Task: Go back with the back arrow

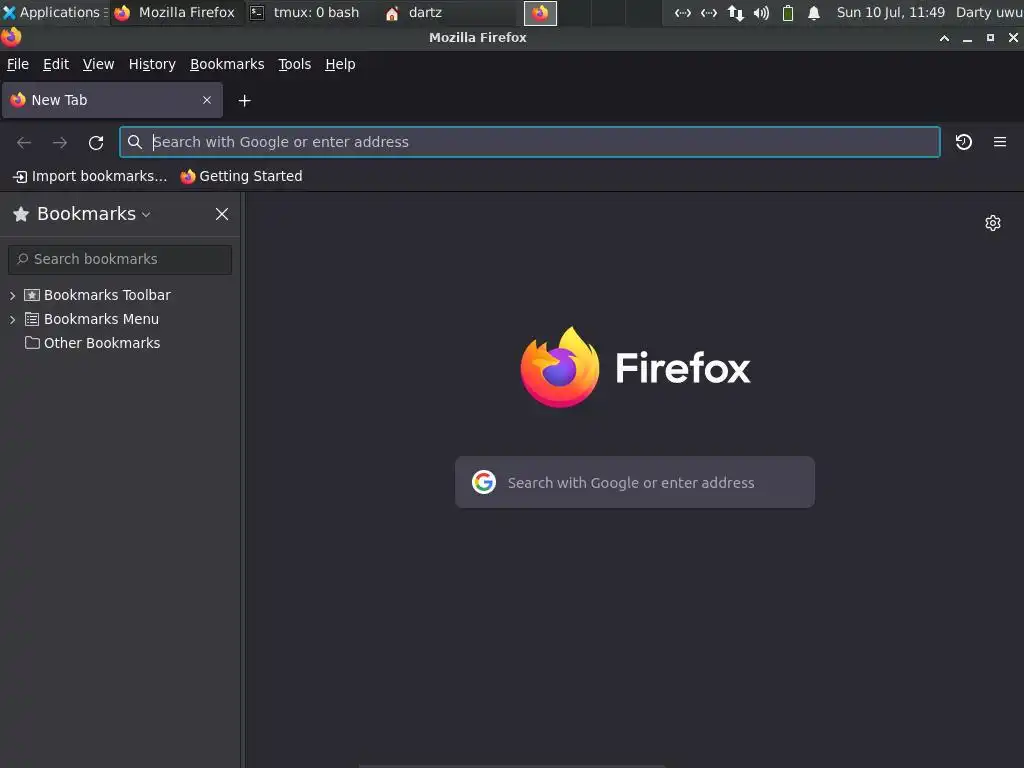Action: click(24, 142)
